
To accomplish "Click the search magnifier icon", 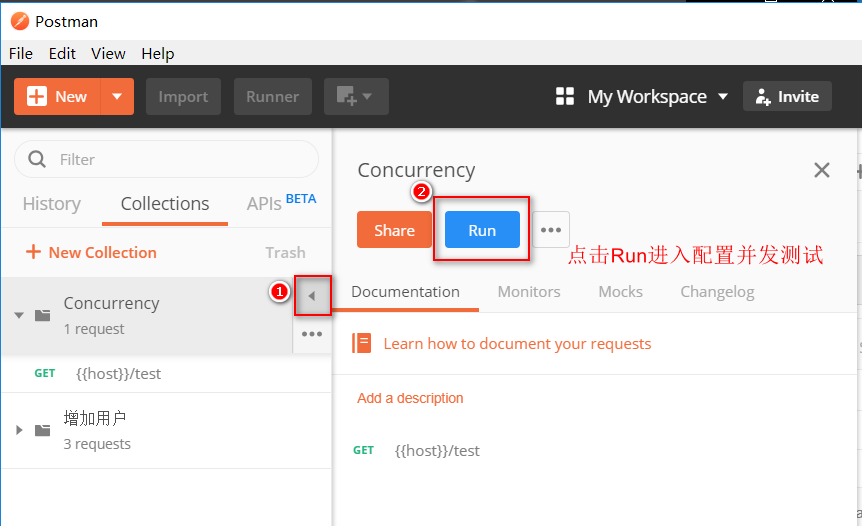I will (x=37, y=159).
